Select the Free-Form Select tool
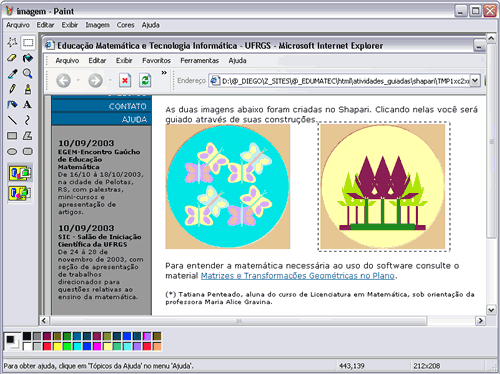Image resolution: width=500 pixels, height=374 pixels. tap(12, 42)
